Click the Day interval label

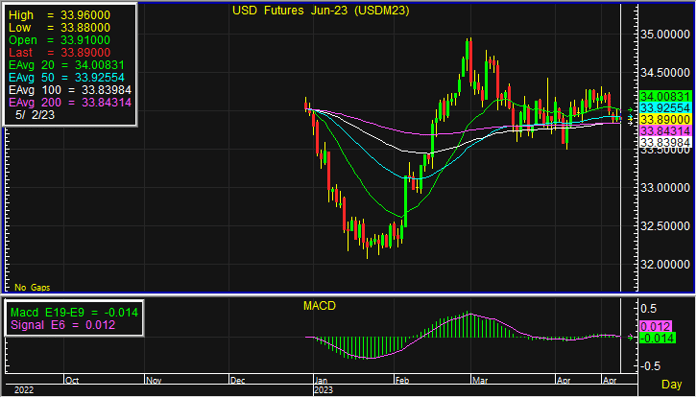[x=671, y=384]
